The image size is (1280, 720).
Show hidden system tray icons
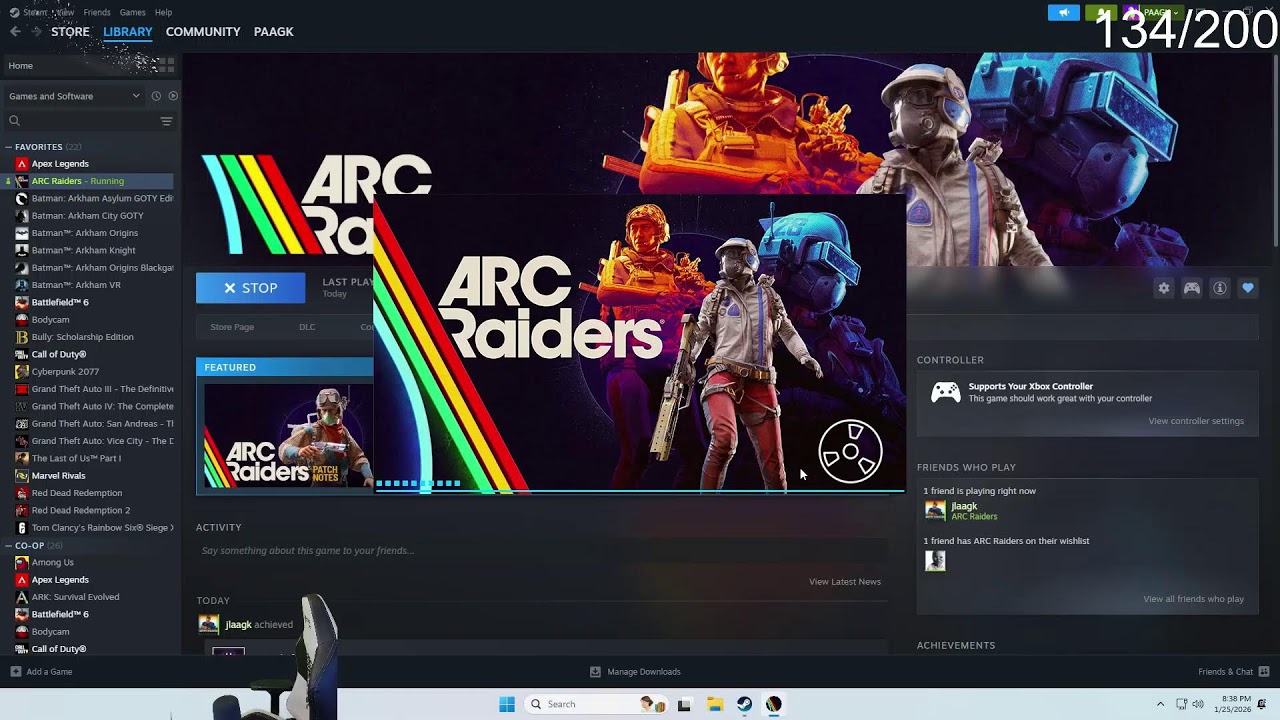pyautogui.click(x=1160, y=704)
